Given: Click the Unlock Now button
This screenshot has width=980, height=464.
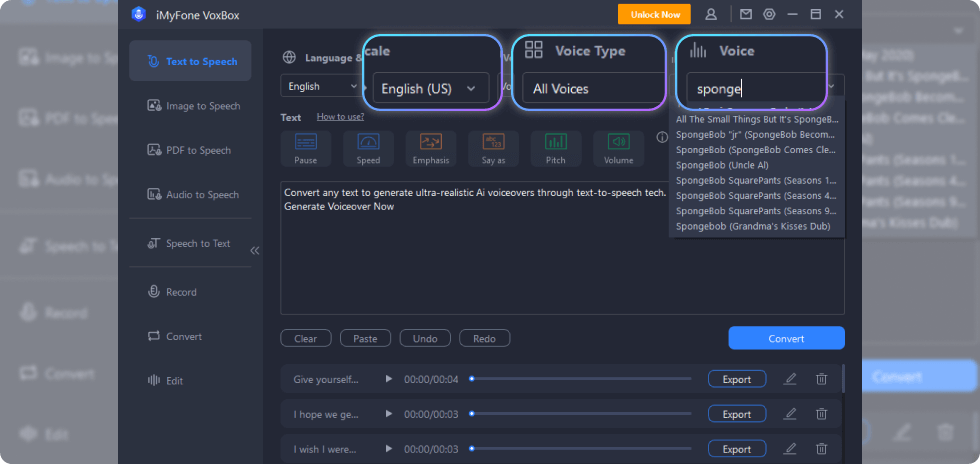Looking at the screenshot, I should coord(654,14).
